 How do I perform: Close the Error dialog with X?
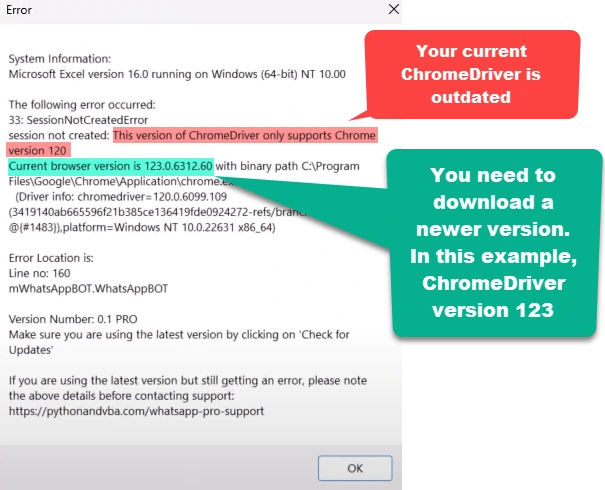coord(394,9)
